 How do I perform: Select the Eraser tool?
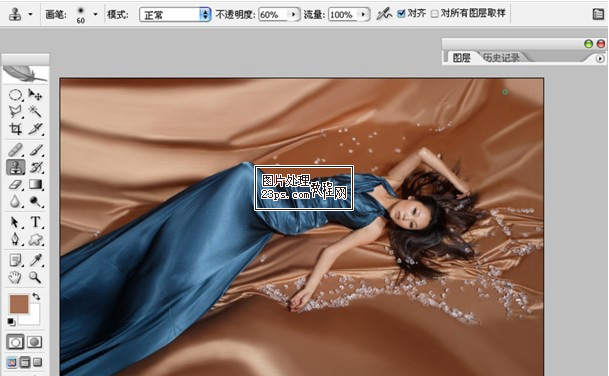(16, 184)
